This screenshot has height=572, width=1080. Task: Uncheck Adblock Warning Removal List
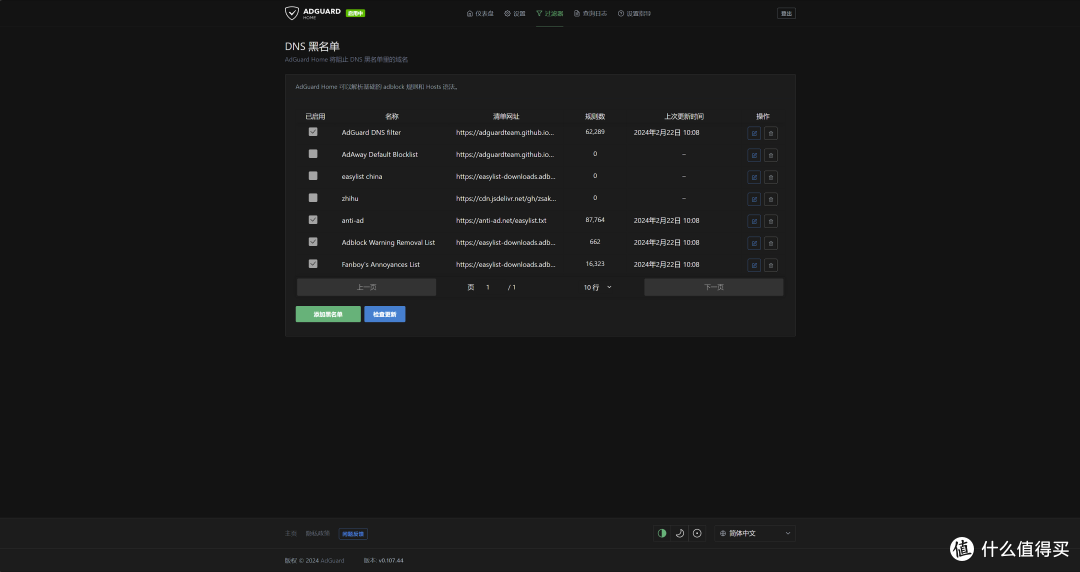[313, 242]
